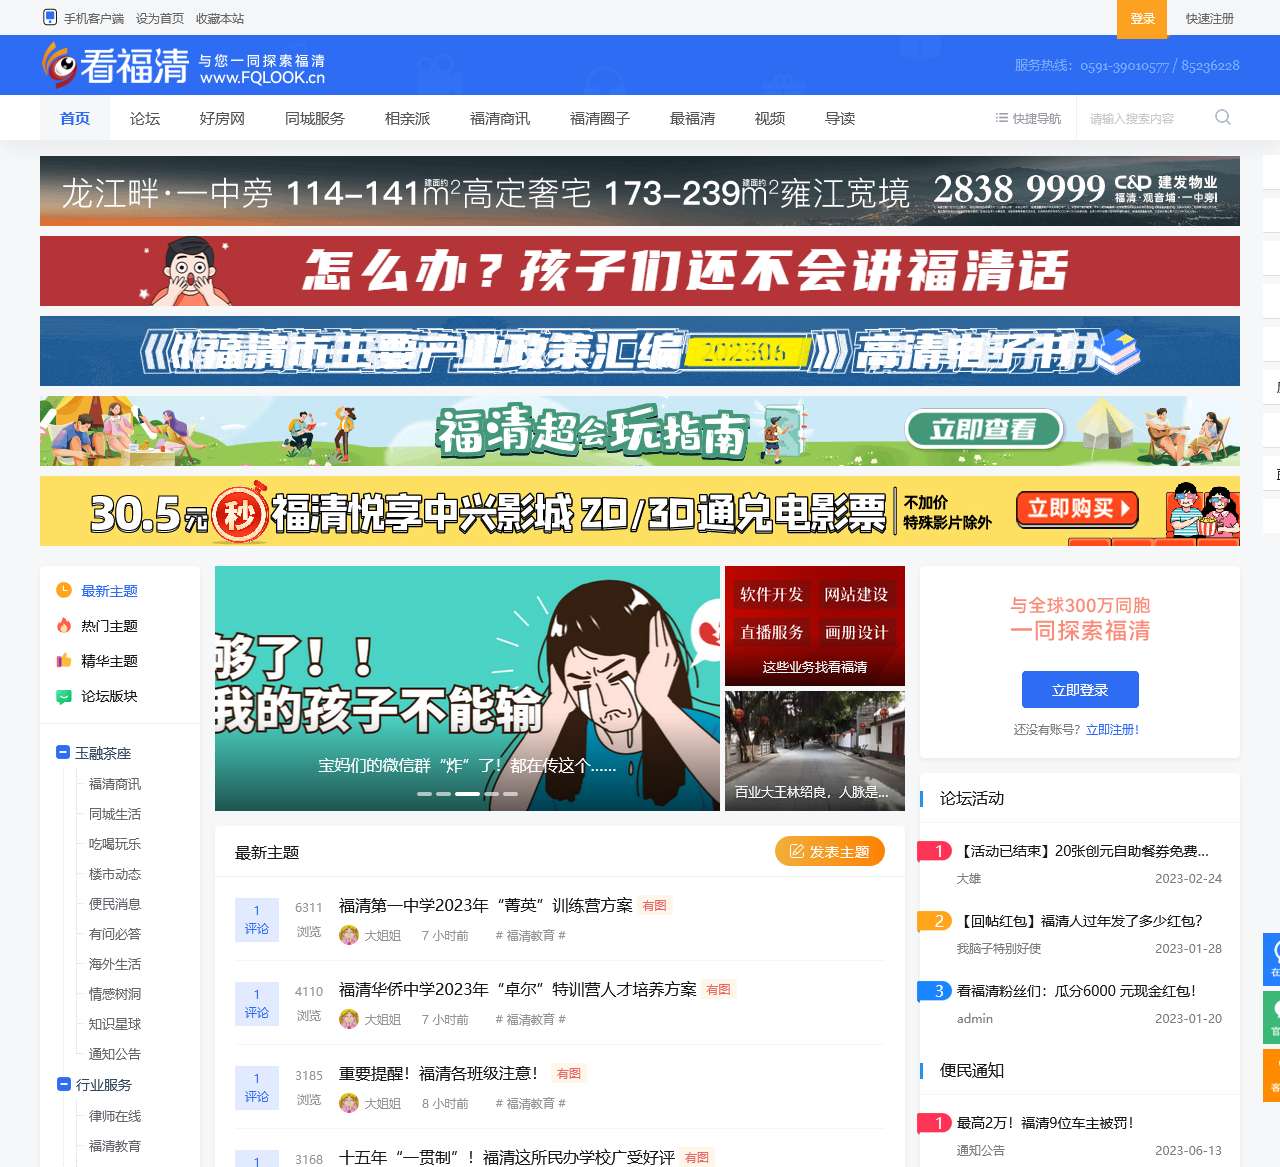Image resolution: width=1280 pixels, height=1167 pixels.
Task: Click the 有图 tag on 重要提醒 post
Action: (x=569, y=1074)
